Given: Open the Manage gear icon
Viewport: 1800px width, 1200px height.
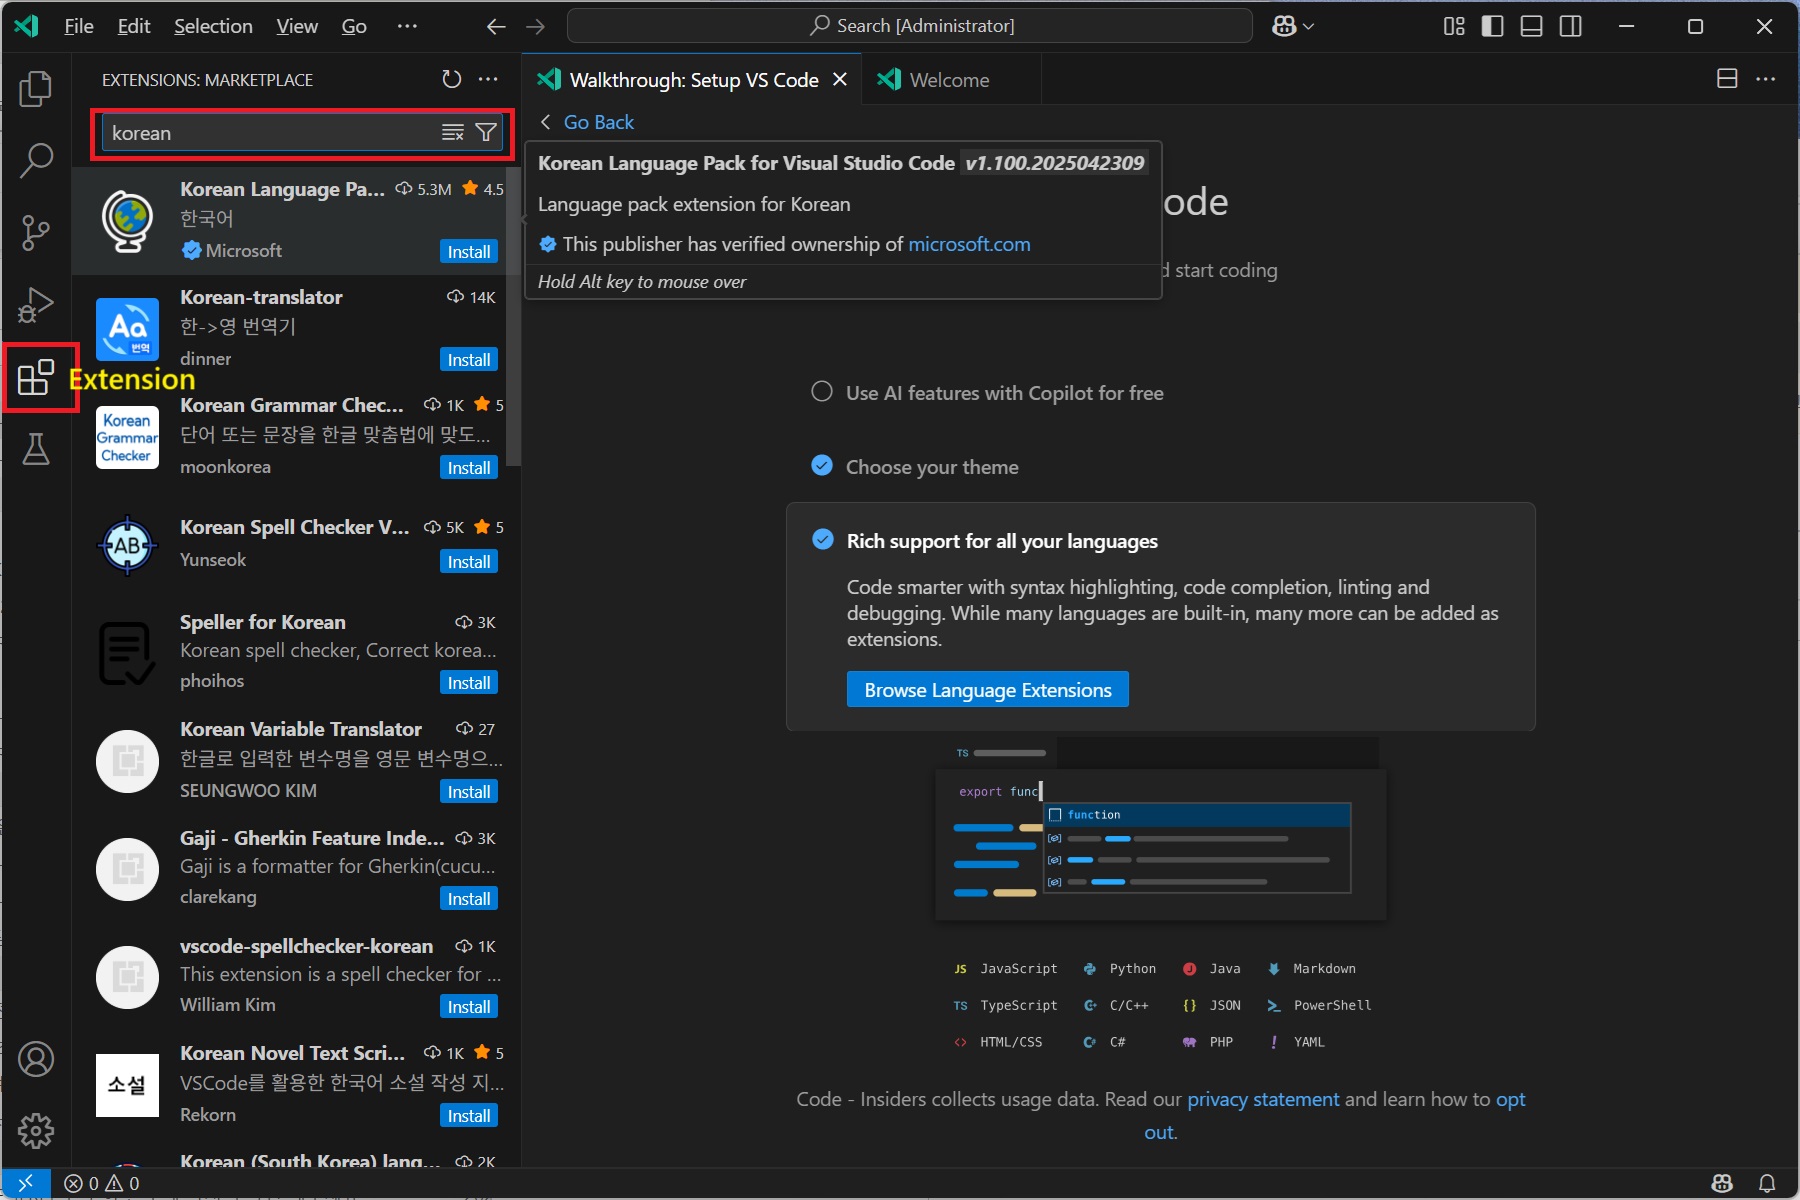Looking at the screenshot, I should [x=36, y=1131].
